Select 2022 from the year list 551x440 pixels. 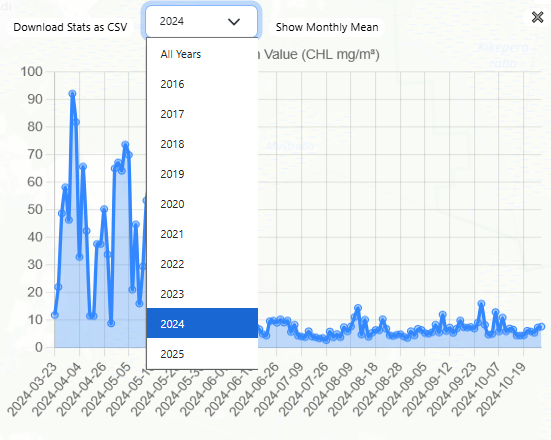(x=202, y=264)
